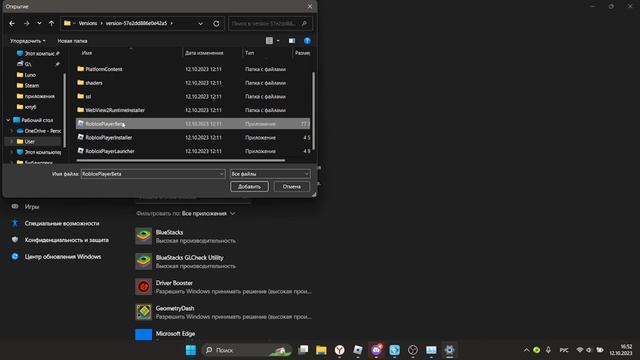Image resolution: width=640 pixels, height=360 pixels.
Task: Open the Упорядочить menu
Action: coord(28,41)
